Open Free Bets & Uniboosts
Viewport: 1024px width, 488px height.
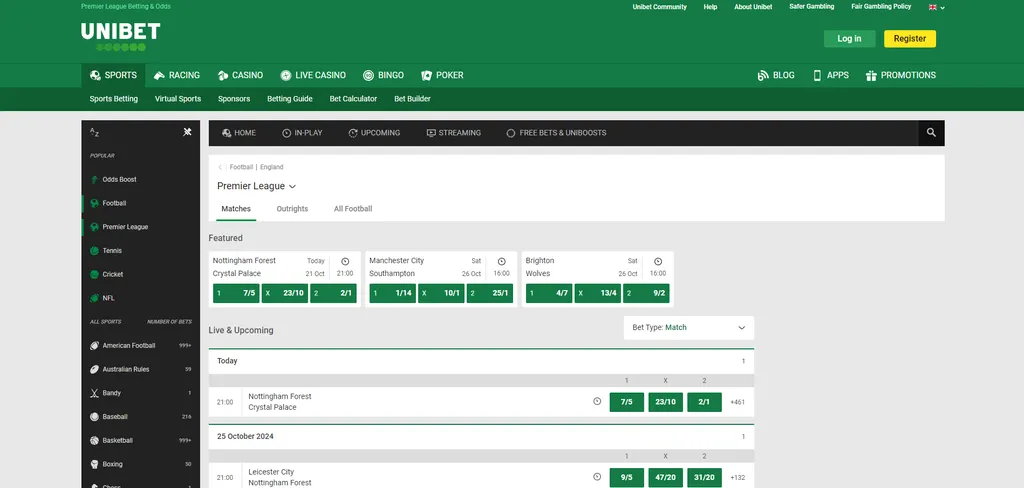556,133
